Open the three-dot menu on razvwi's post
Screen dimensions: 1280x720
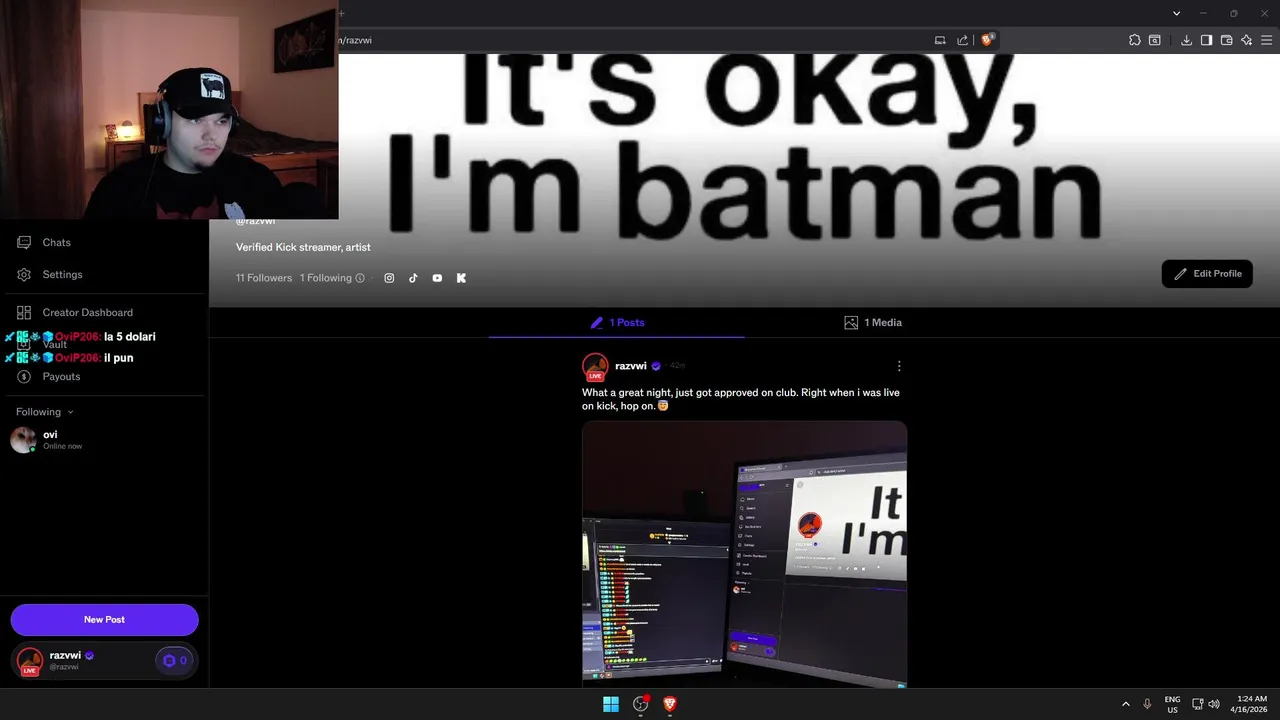tap(899, 366)
